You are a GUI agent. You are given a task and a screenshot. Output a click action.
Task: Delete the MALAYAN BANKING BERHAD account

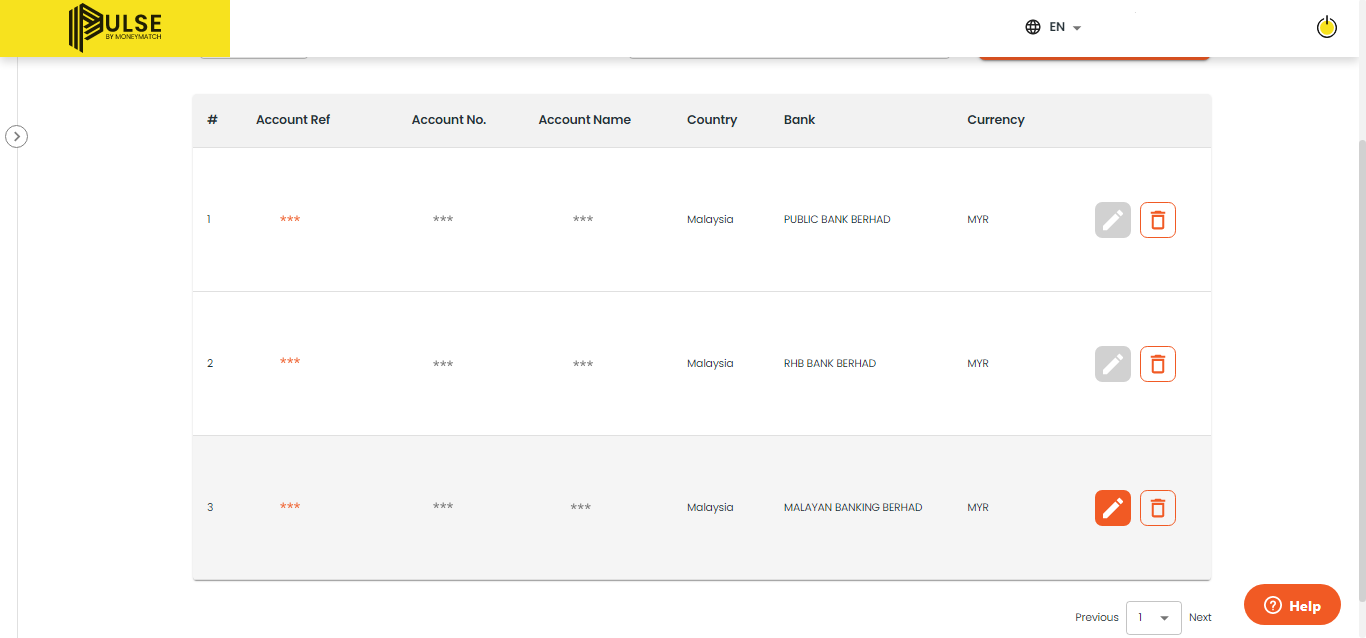tap(1158, 508)
